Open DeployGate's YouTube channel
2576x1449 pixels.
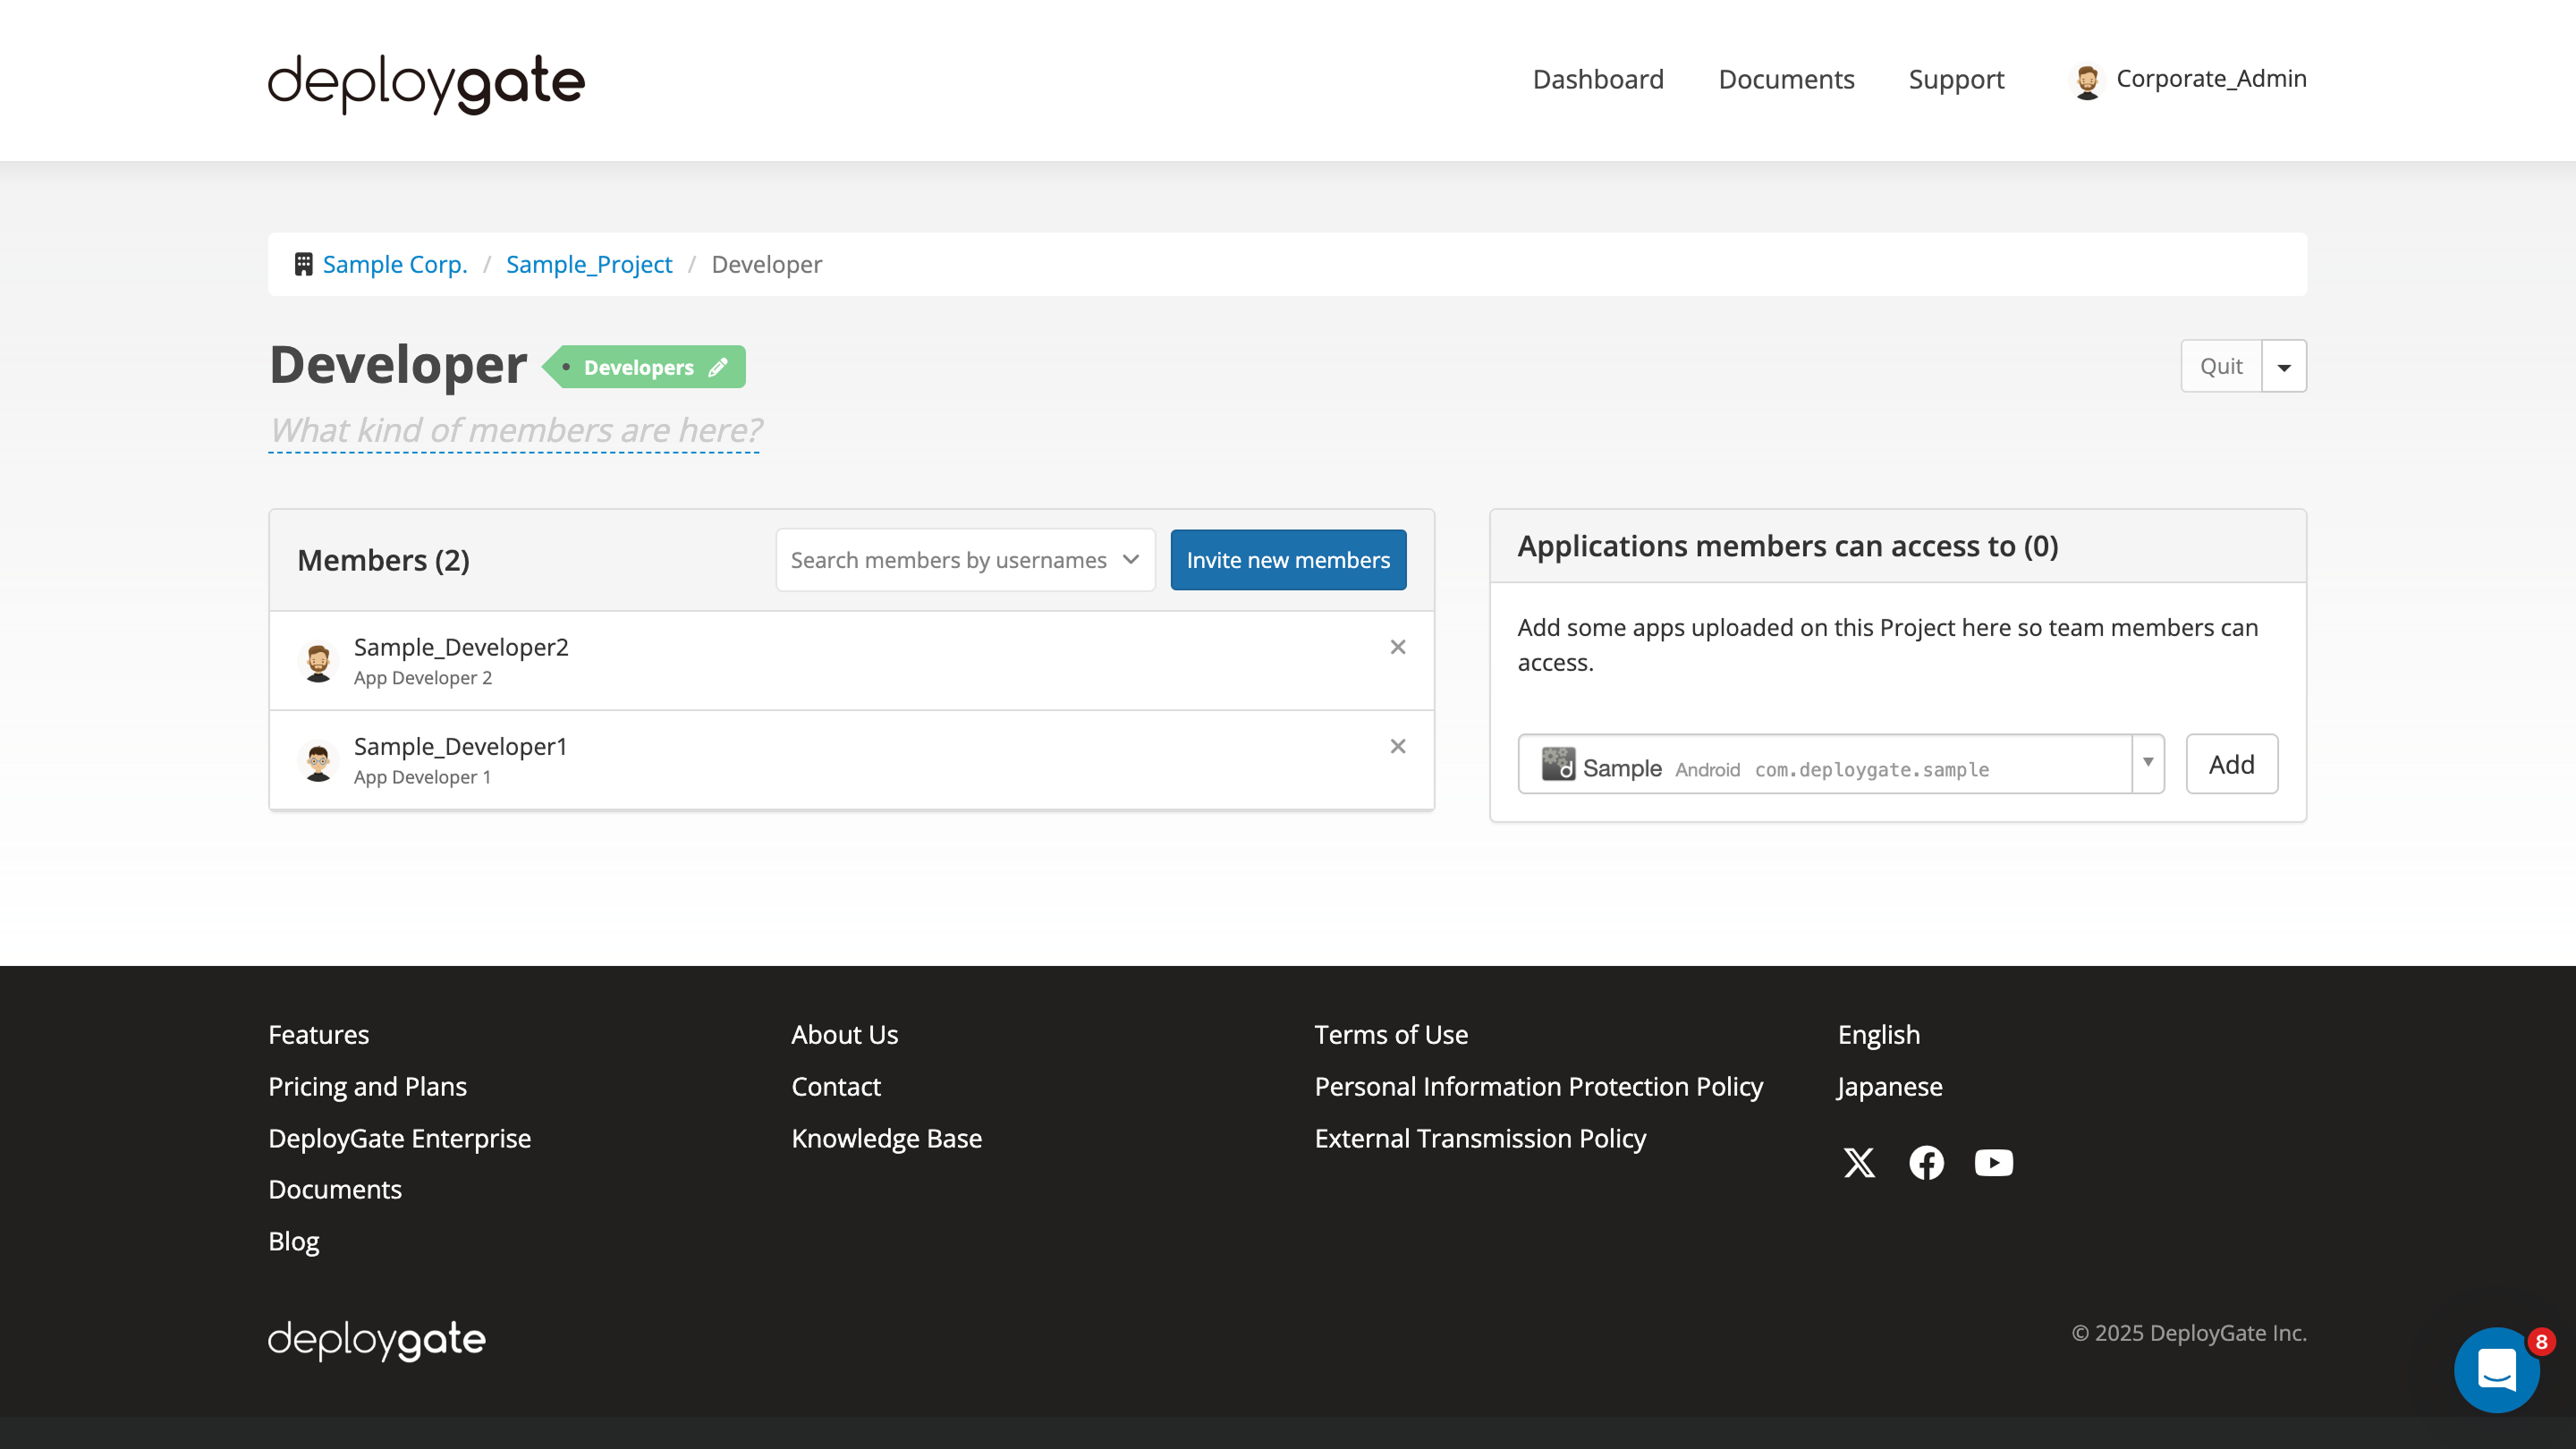click(x=1994, y=1162)
